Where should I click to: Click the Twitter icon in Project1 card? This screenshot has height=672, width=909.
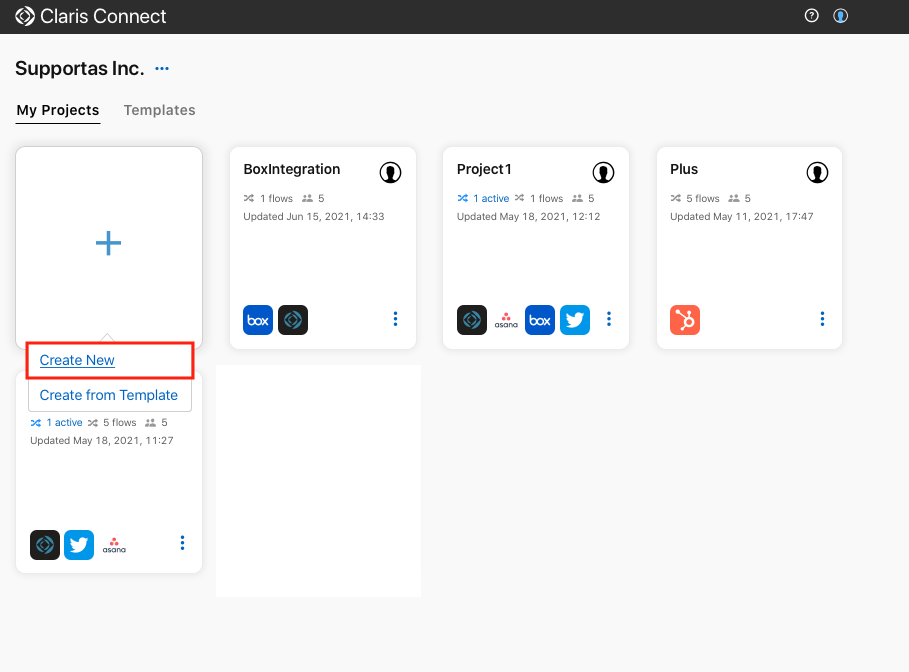[575, 320]
